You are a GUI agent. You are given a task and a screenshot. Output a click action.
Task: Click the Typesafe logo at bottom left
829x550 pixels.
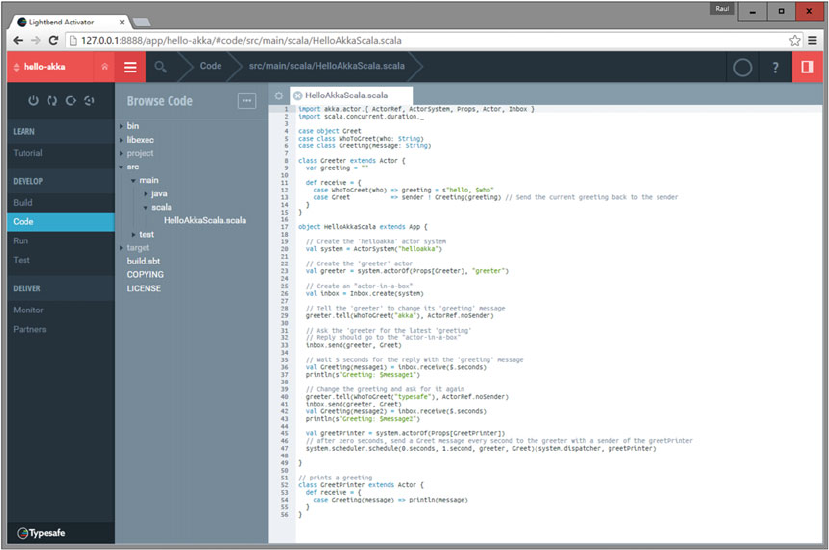tap(41, 533)
